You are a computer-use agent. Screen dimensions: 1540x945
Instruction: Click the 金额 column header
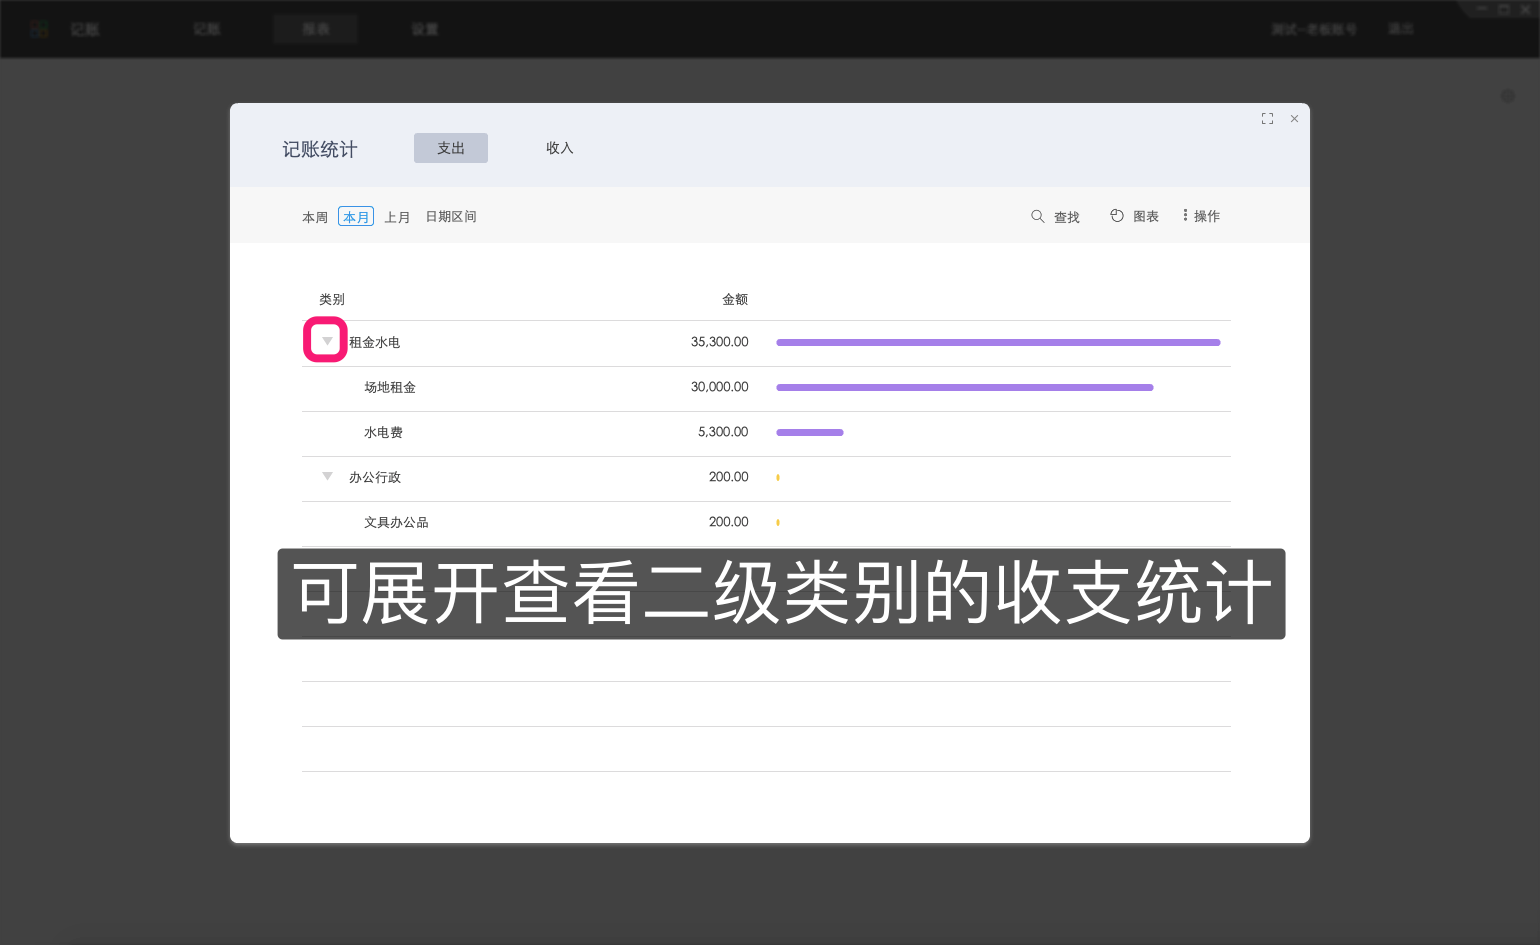(735, 299)
